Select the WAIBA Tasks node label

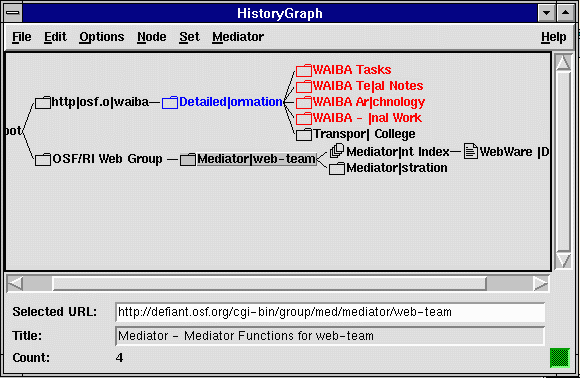point(352,70)
